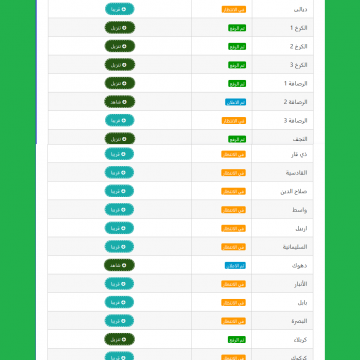Click the coming-soon button for ديالى
Viewport: 360px width, 360px height.
[x=120, y=9]
